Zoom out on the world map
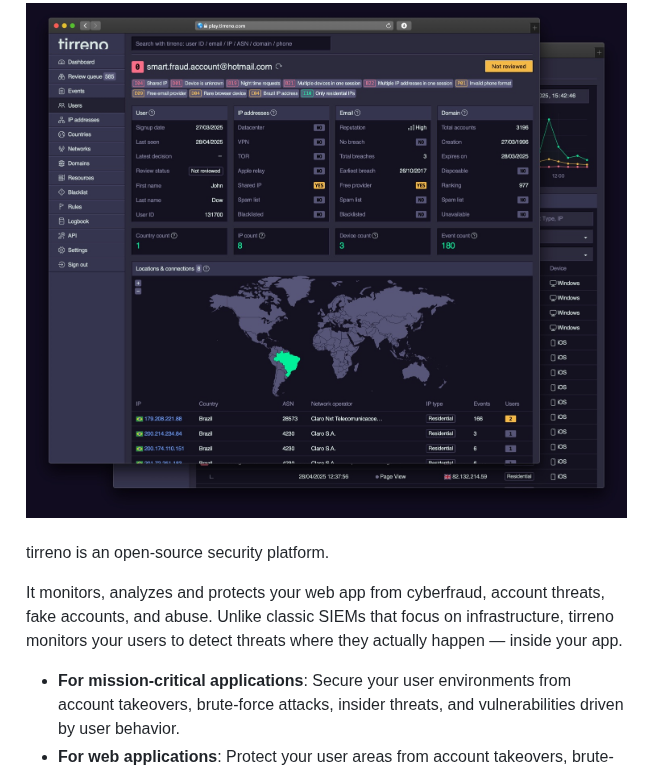 point(138,291)
